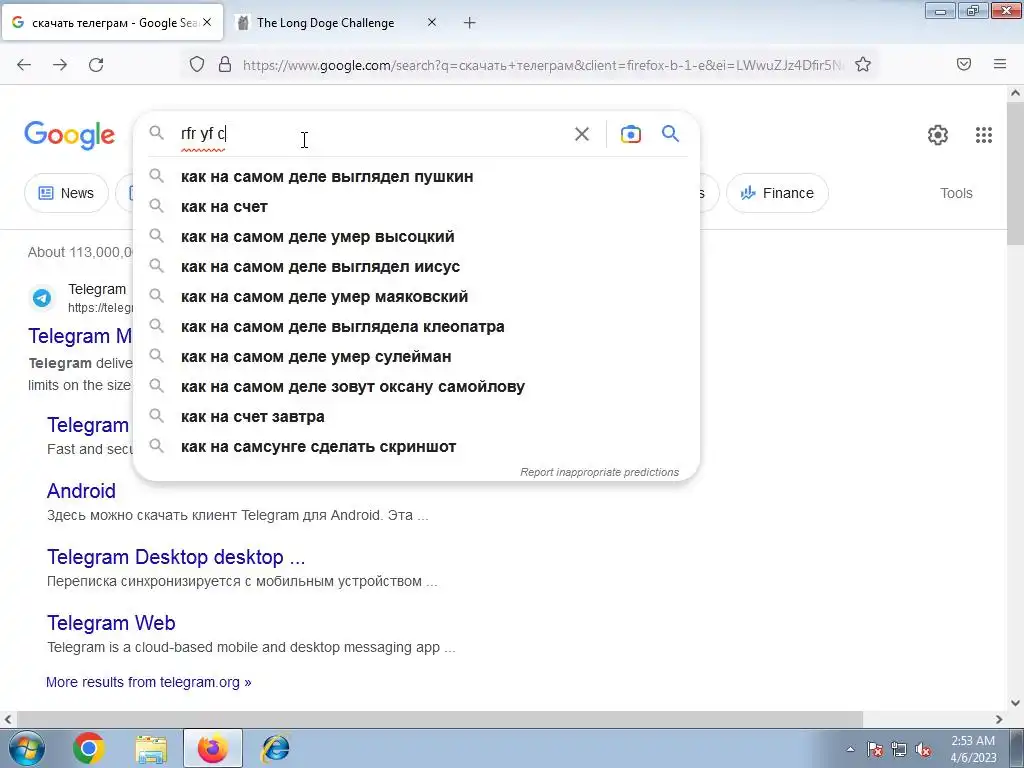Choose suggestion как на самом деле умер сулейман
The image size is (1024, 768).
point(416,357)
